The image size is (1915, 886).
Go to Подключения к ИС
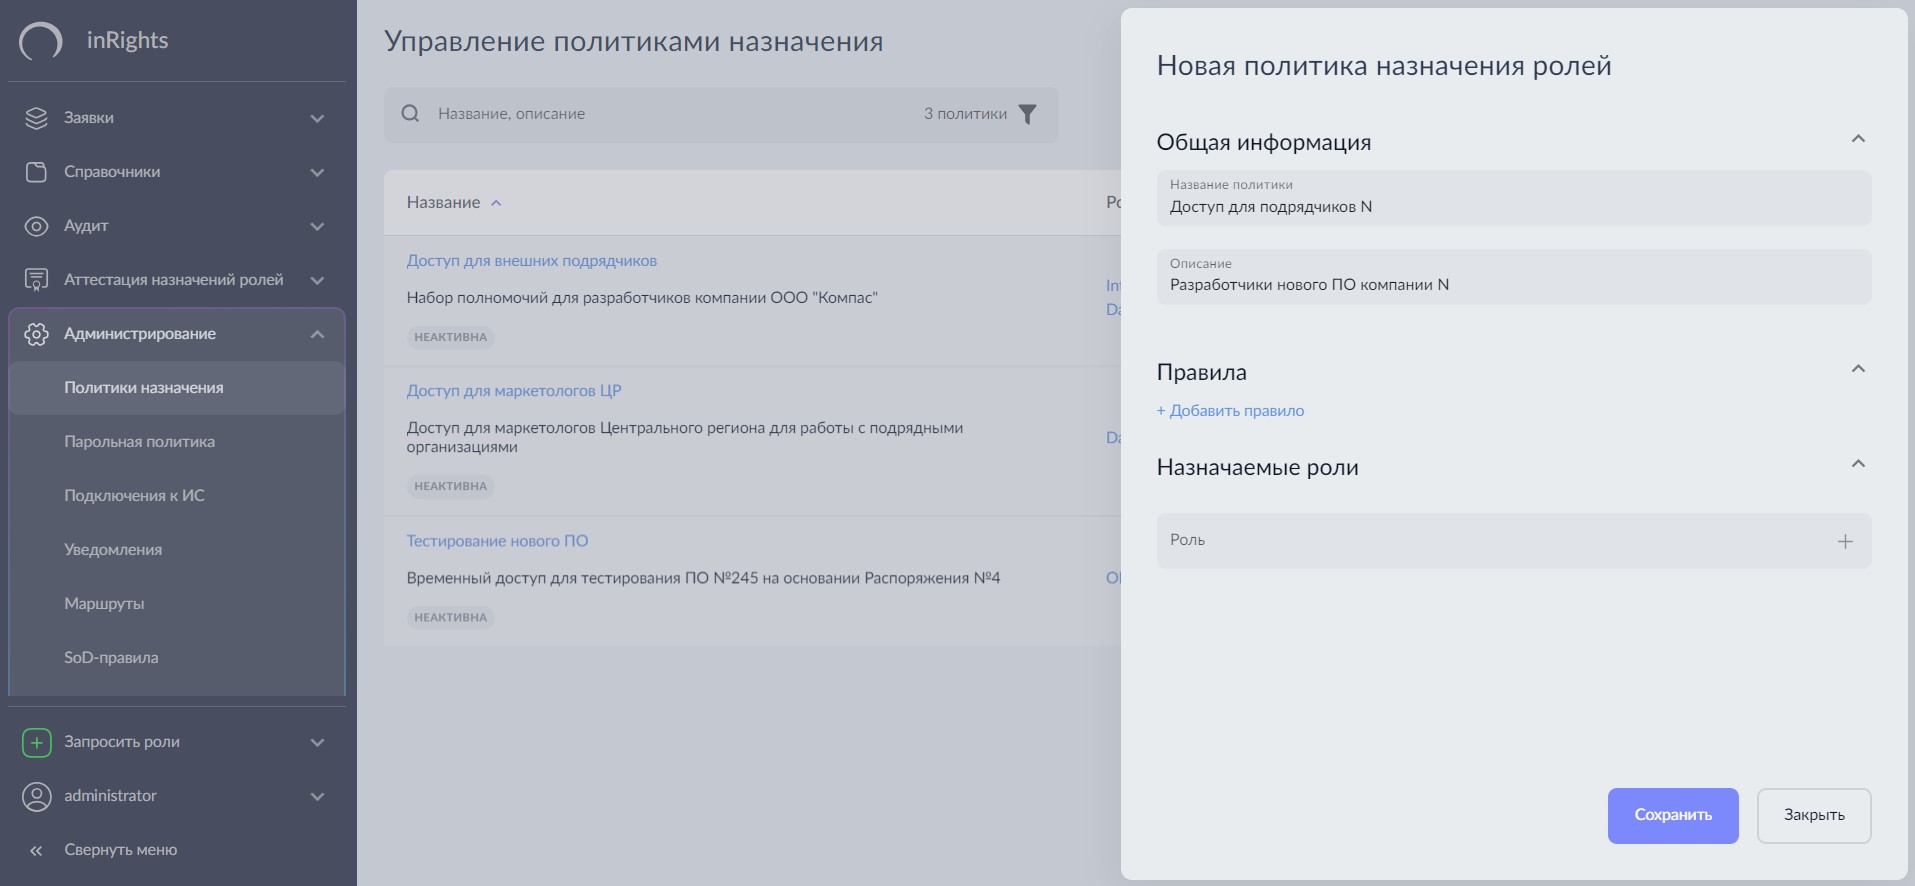click(x=134, y=496)
